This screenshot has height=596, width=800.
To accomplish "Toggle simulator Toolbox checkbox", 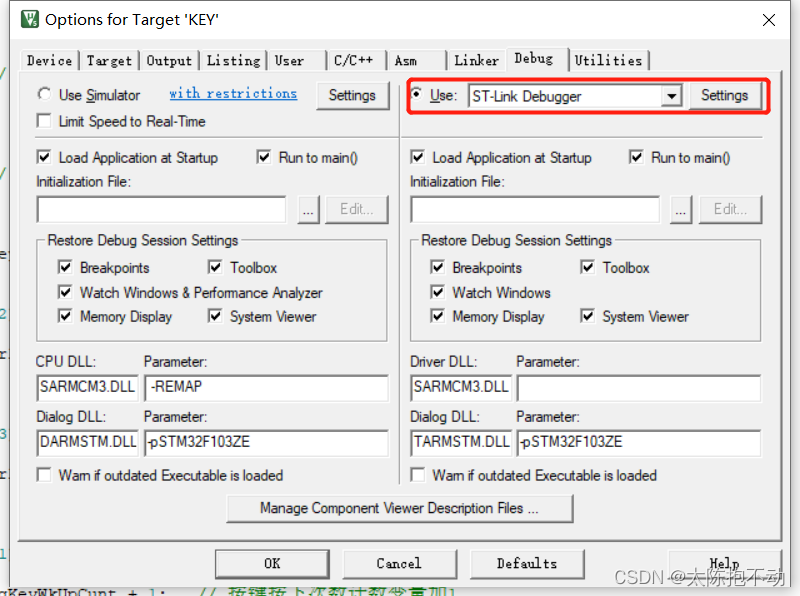I will point(215,267).
